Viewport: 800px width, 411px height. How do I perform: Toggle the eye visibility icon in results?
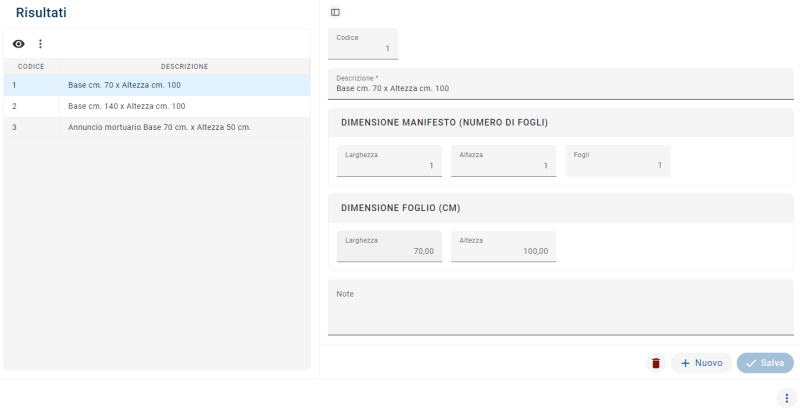click(18, 44)
